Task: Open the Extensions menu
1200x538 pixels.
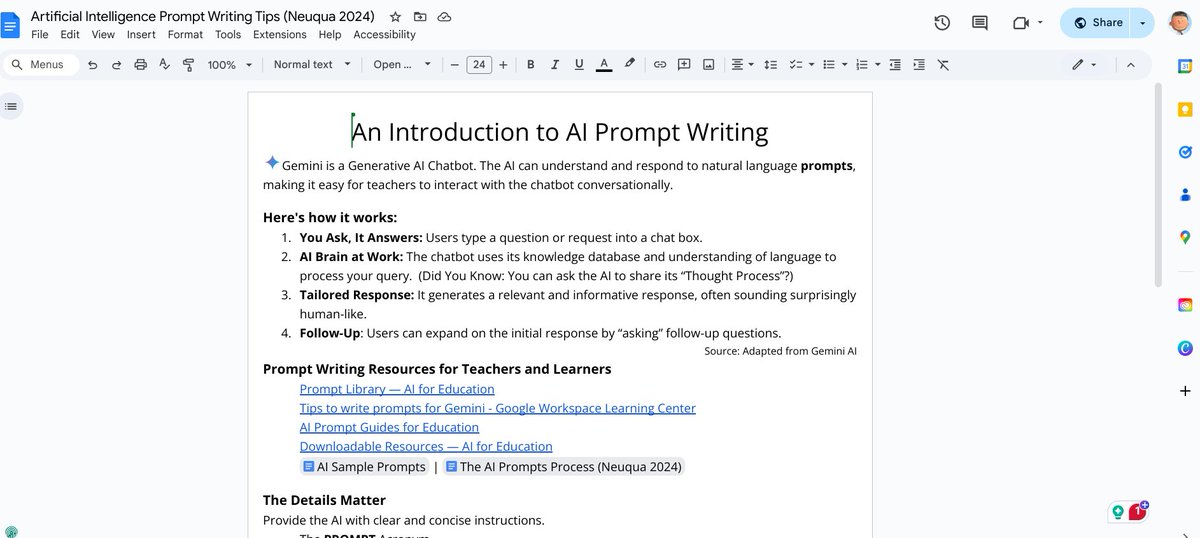Action: pos(280,34)
